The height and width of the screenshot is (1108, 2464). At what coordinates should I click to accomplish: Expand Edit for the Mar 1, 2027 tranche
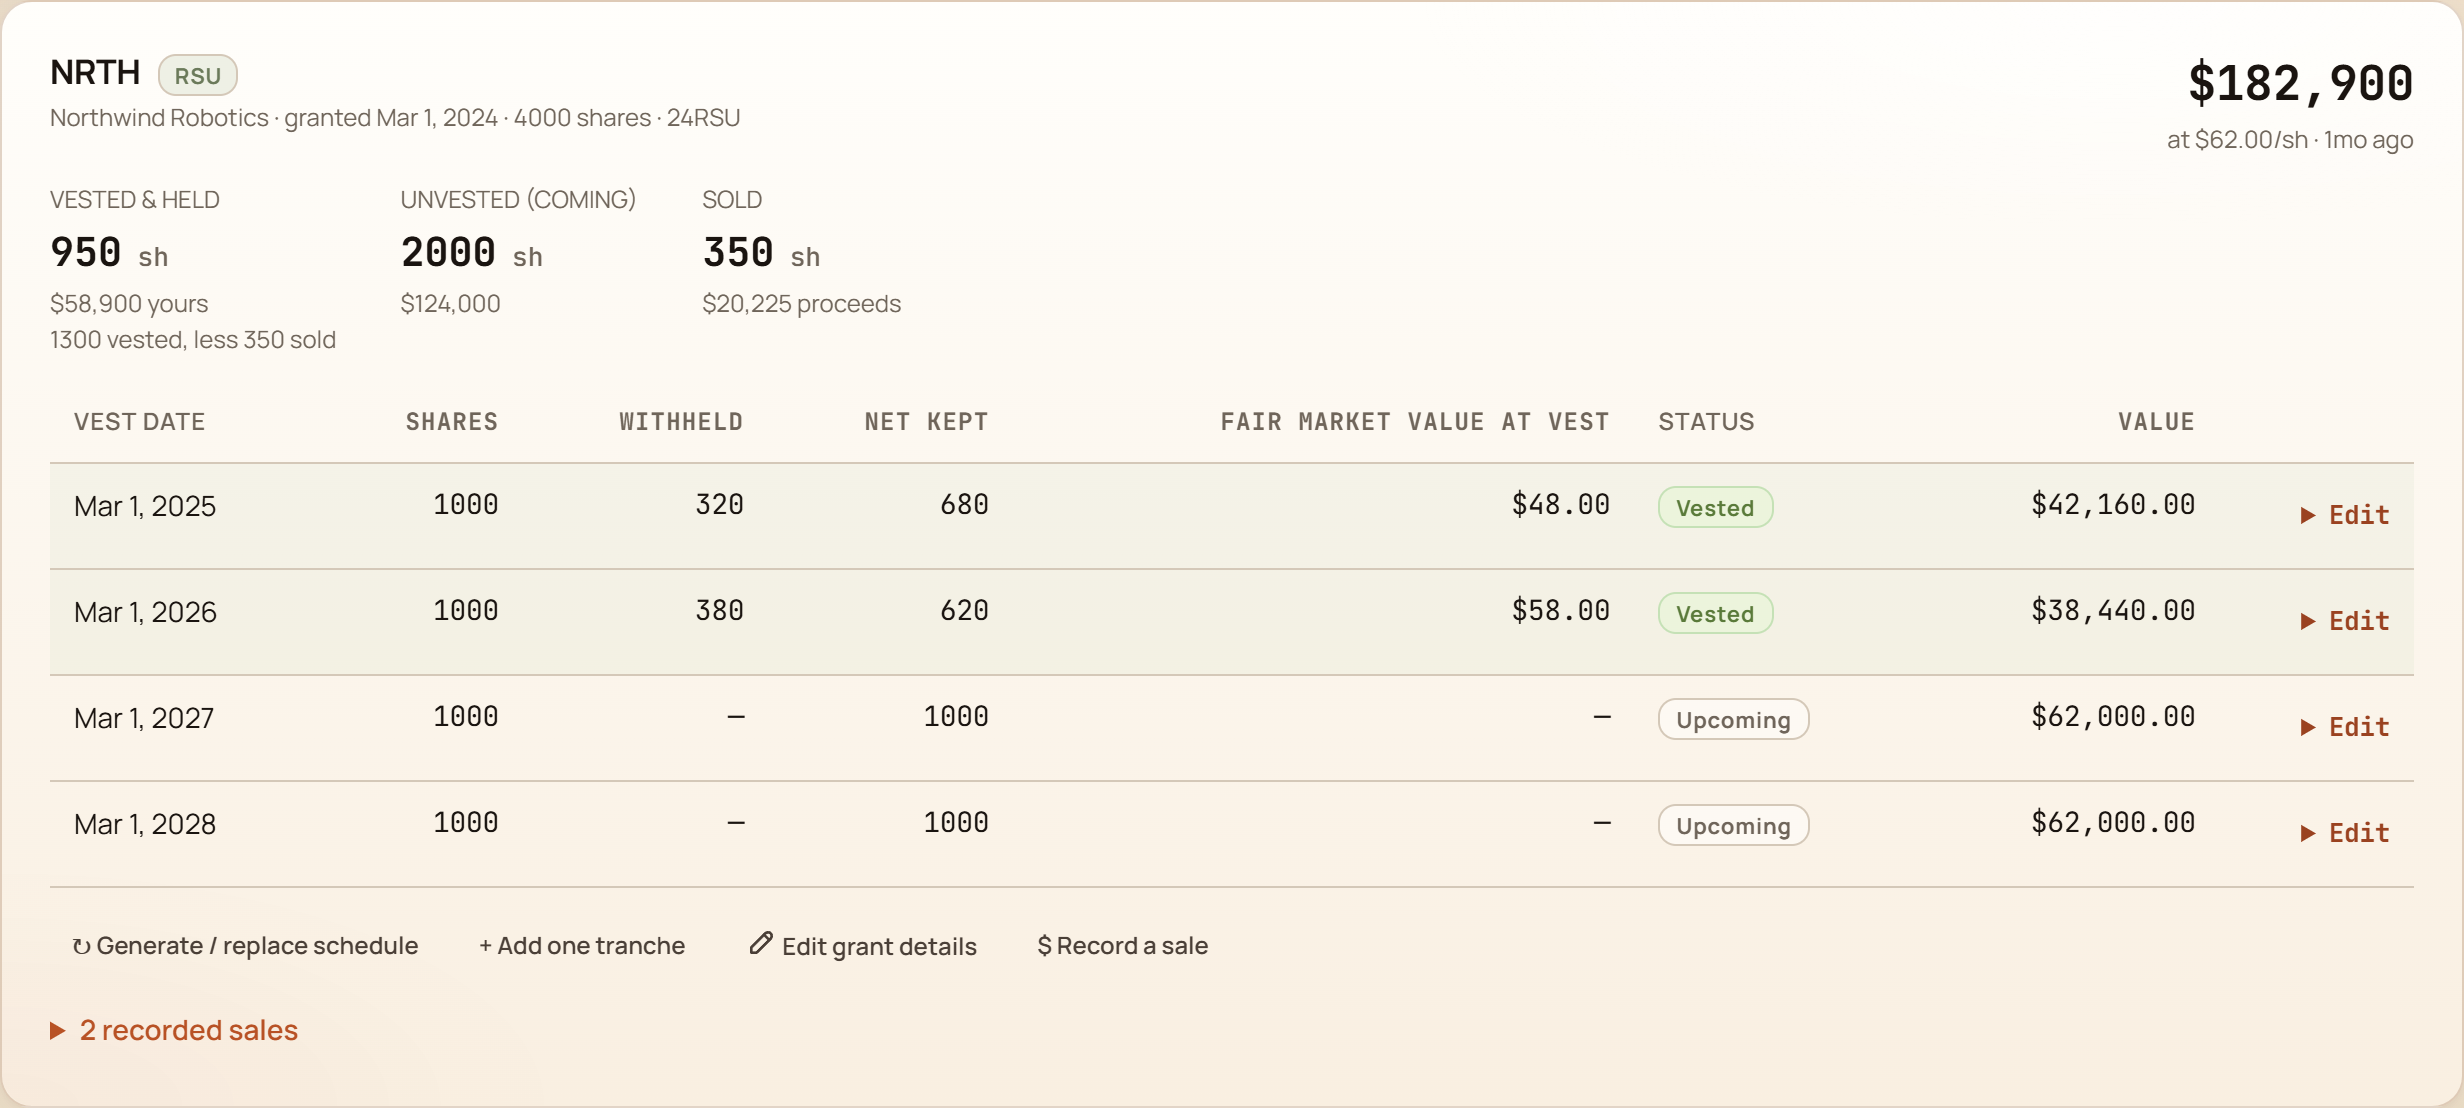tap(2344, 727)
